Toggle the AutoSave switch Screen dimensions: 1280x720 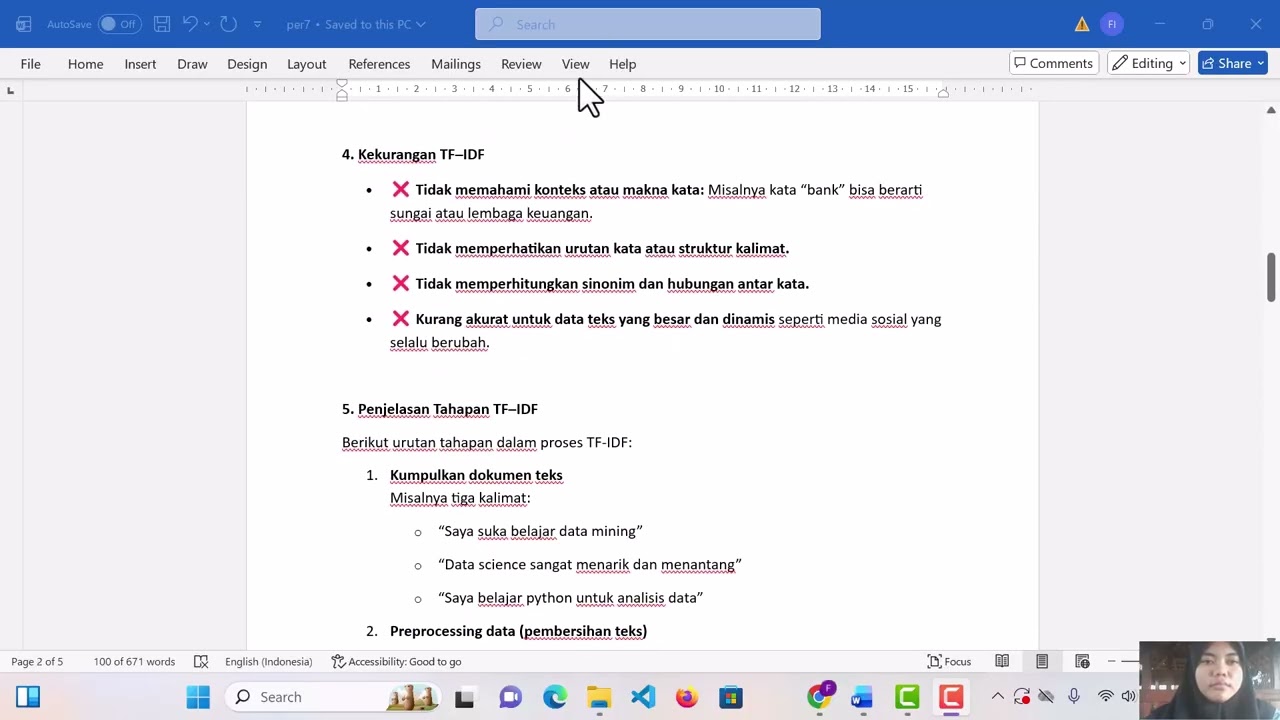point(120,24)
